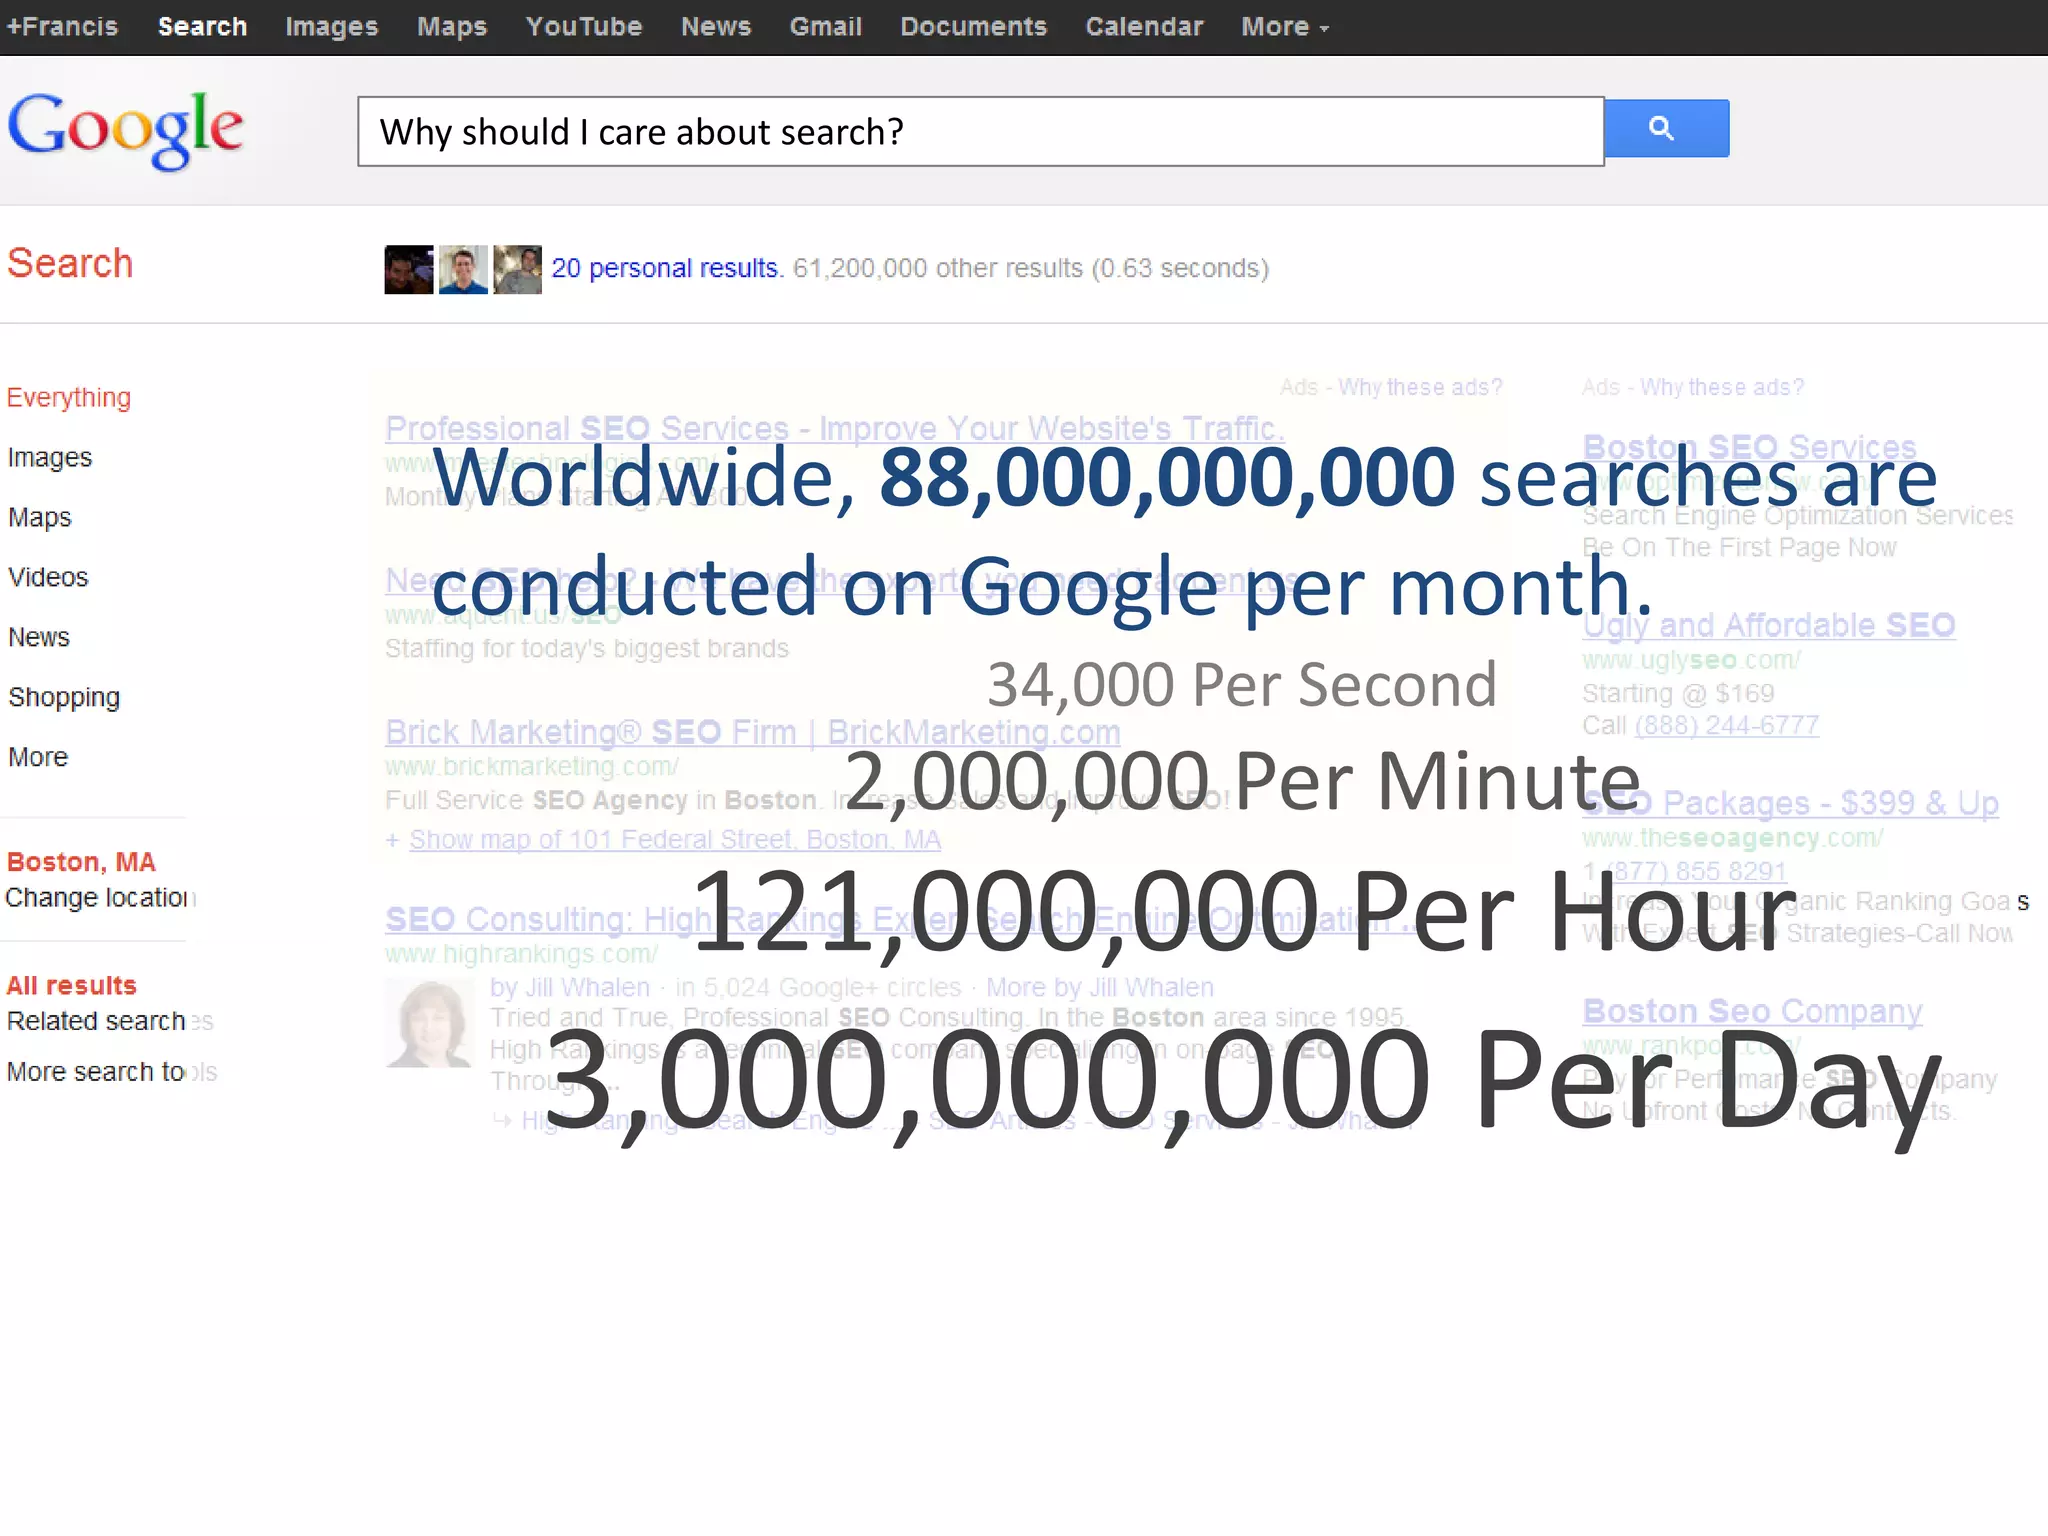
Task: Click Related searches option
Action: (x=110, y=1021)
